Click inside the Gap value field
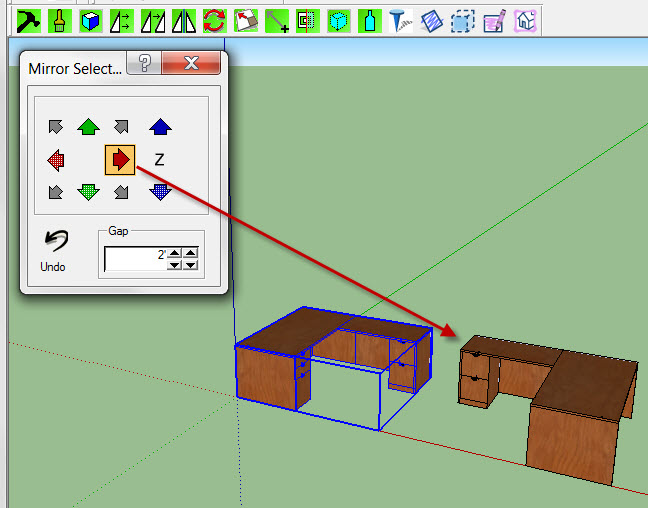Viewport: 648px width, 508px height. (133, 259)
